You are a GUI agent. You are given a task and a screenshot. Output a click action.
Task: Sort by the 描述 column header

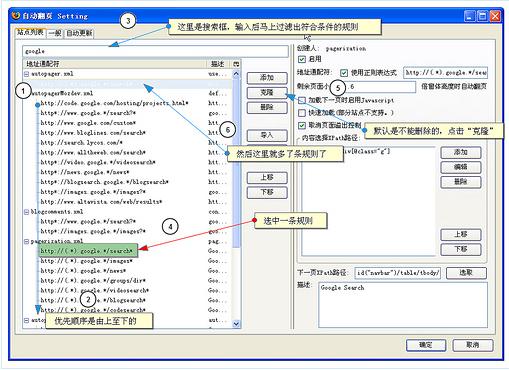click(219, 64)
